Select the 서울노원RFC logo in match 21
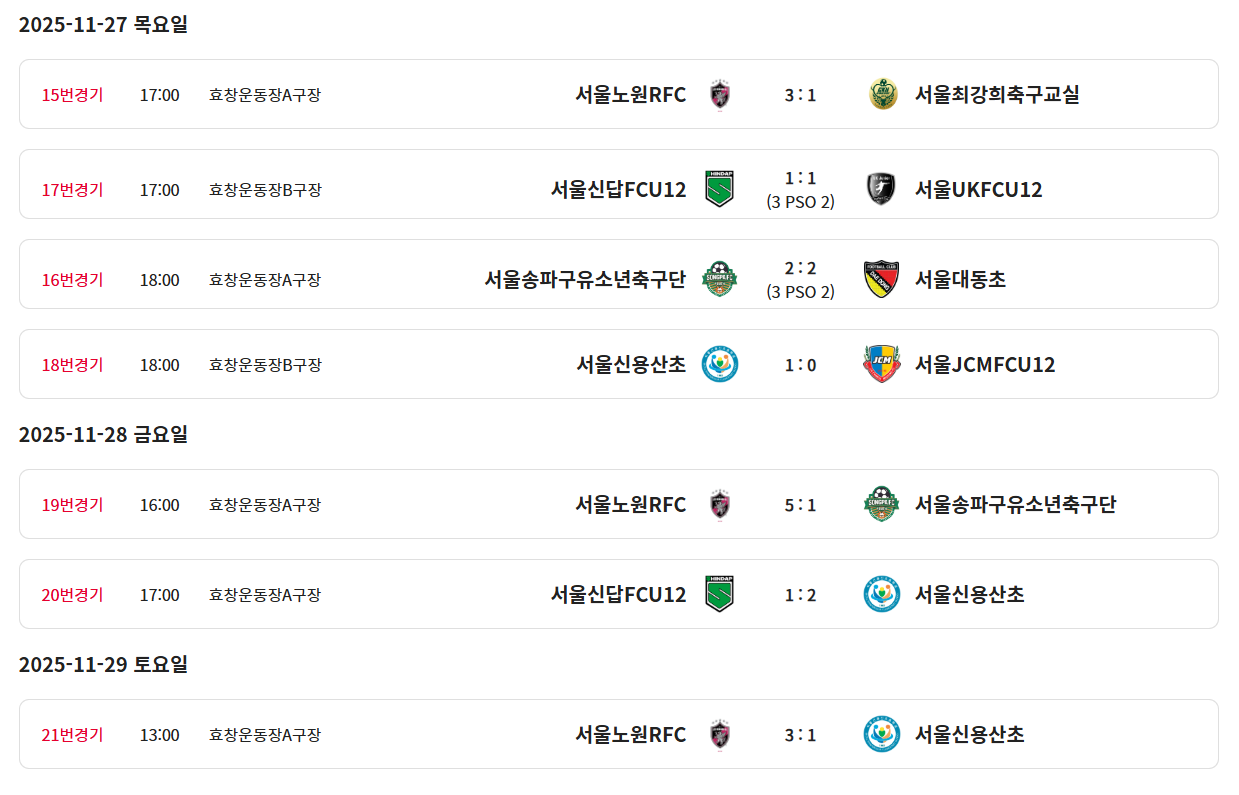1239x795 pixels. point(720,735)
